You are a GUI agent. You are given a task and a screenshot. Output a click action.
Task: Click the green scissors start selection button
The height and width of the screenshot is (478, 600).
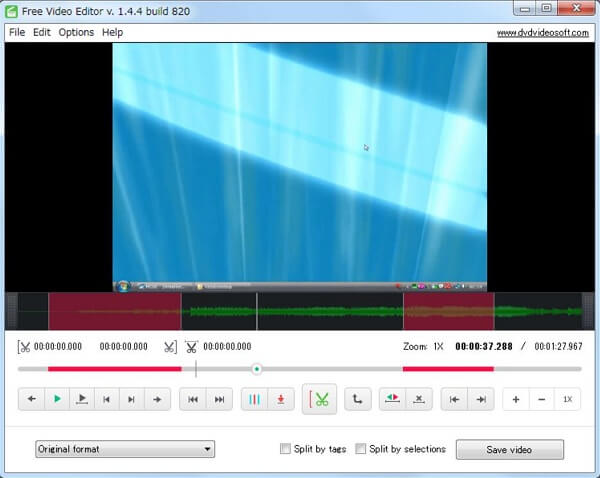click(319, 399)
